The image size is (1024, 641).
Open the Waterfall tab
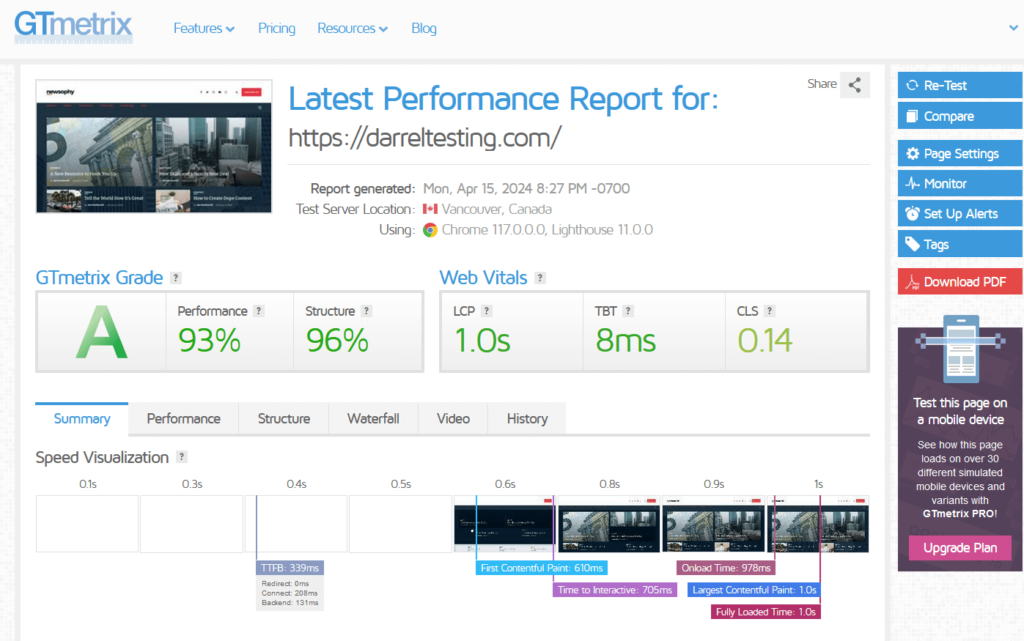[373, 418]
